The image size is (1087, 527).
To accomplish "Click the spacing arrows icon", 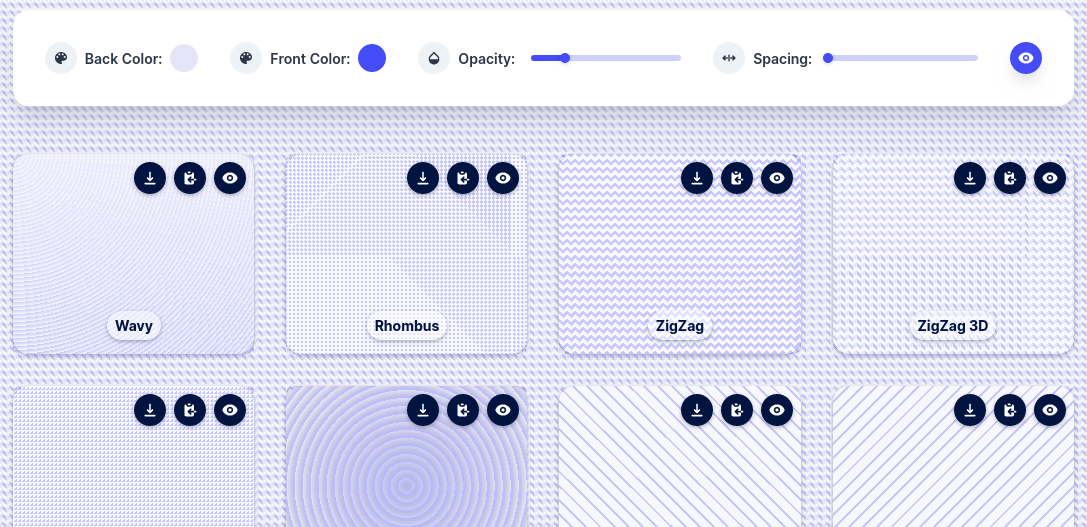I will pos(729,58).
